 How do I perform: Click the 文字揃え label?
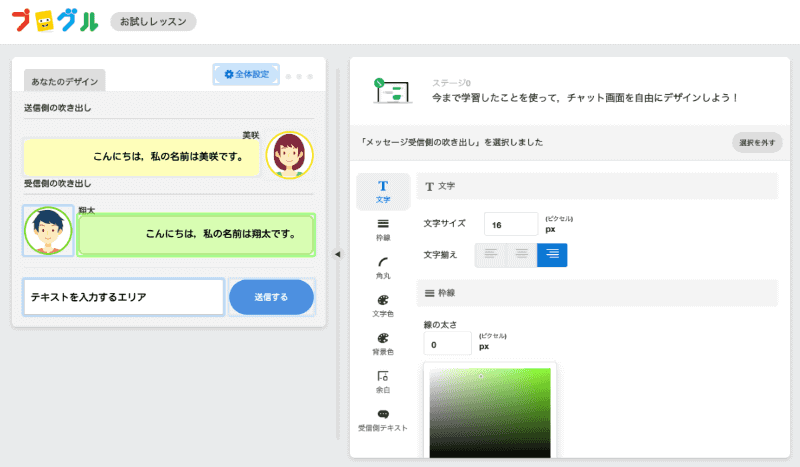[440, 255]
